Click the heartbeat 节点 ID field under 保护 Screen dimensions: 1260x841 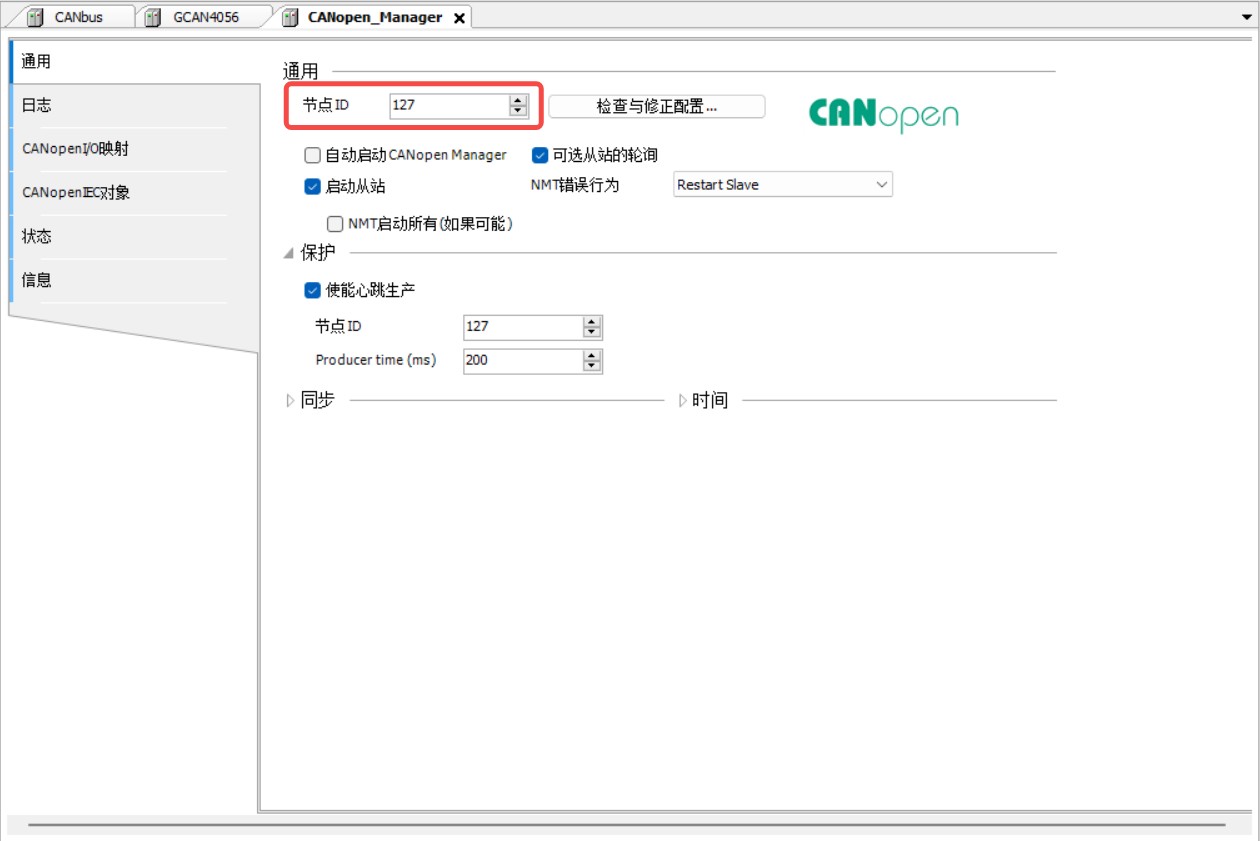click(523, 327)
